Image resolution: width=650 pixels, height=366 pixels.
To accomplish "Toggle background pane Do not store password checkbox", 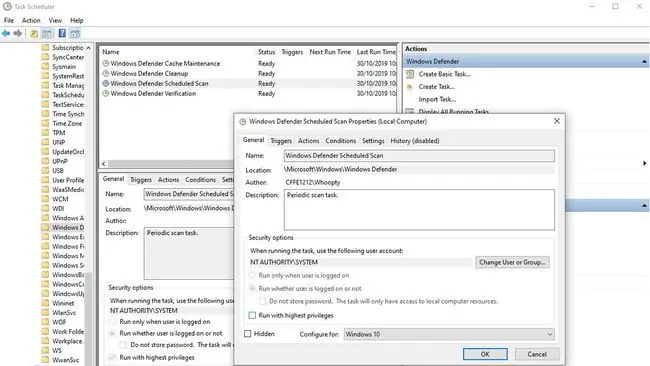I will pyautogui.click(x=123, y=345).
